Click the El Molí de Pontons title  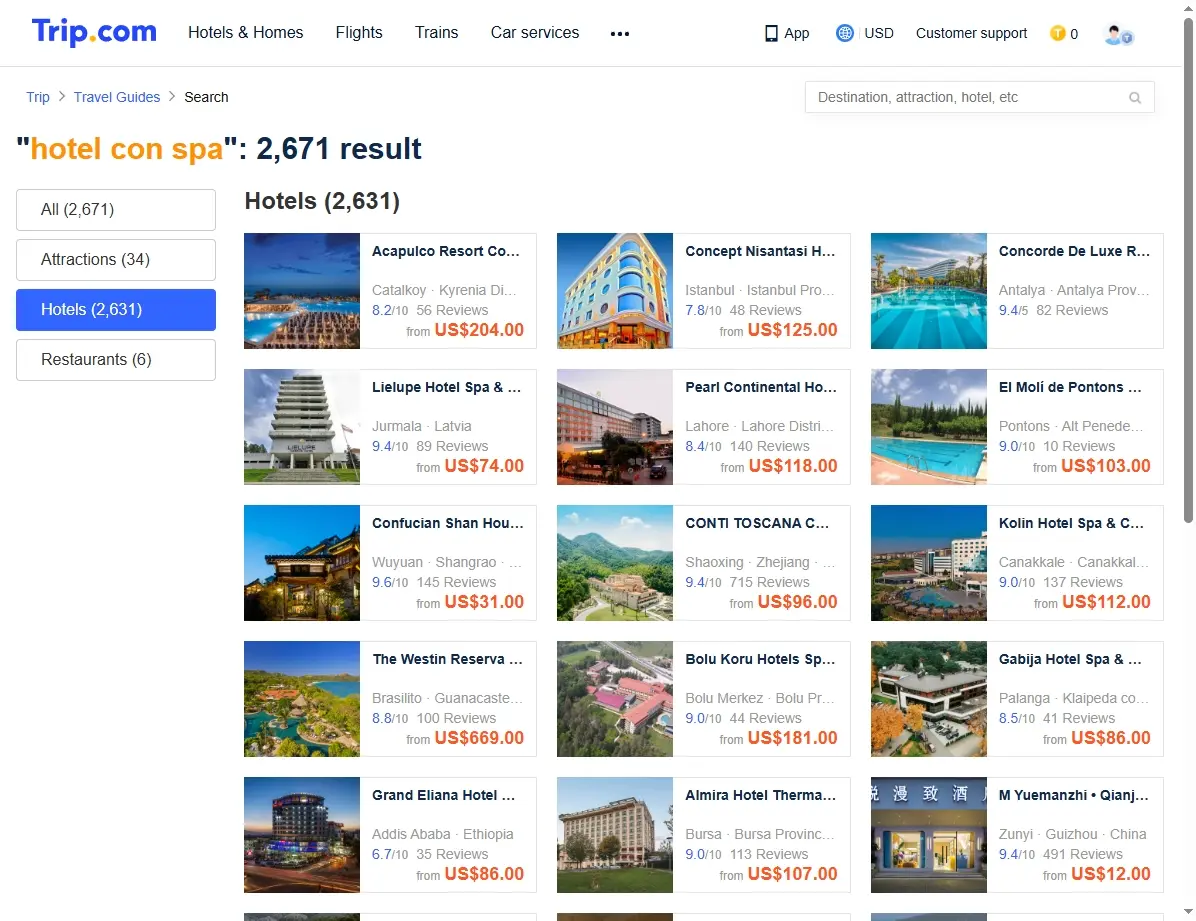1070,387
